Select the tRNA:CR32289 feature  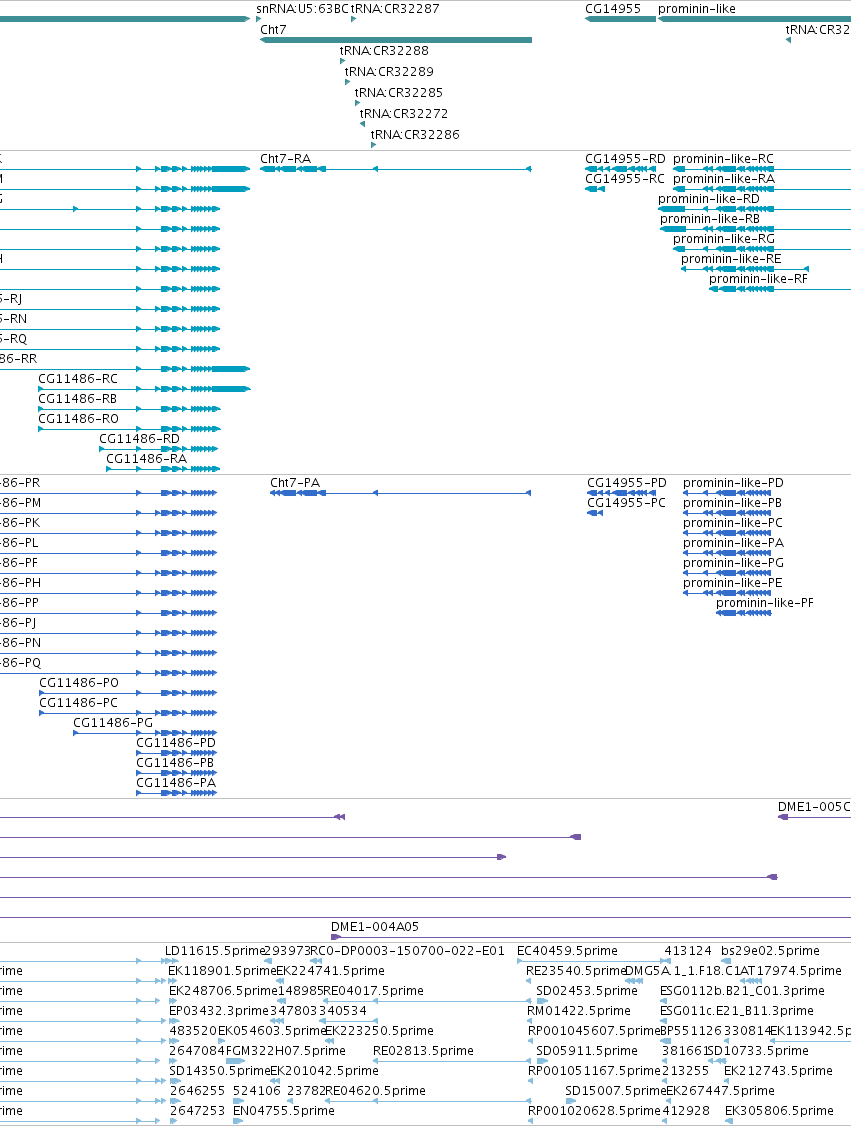coord(348,83)
